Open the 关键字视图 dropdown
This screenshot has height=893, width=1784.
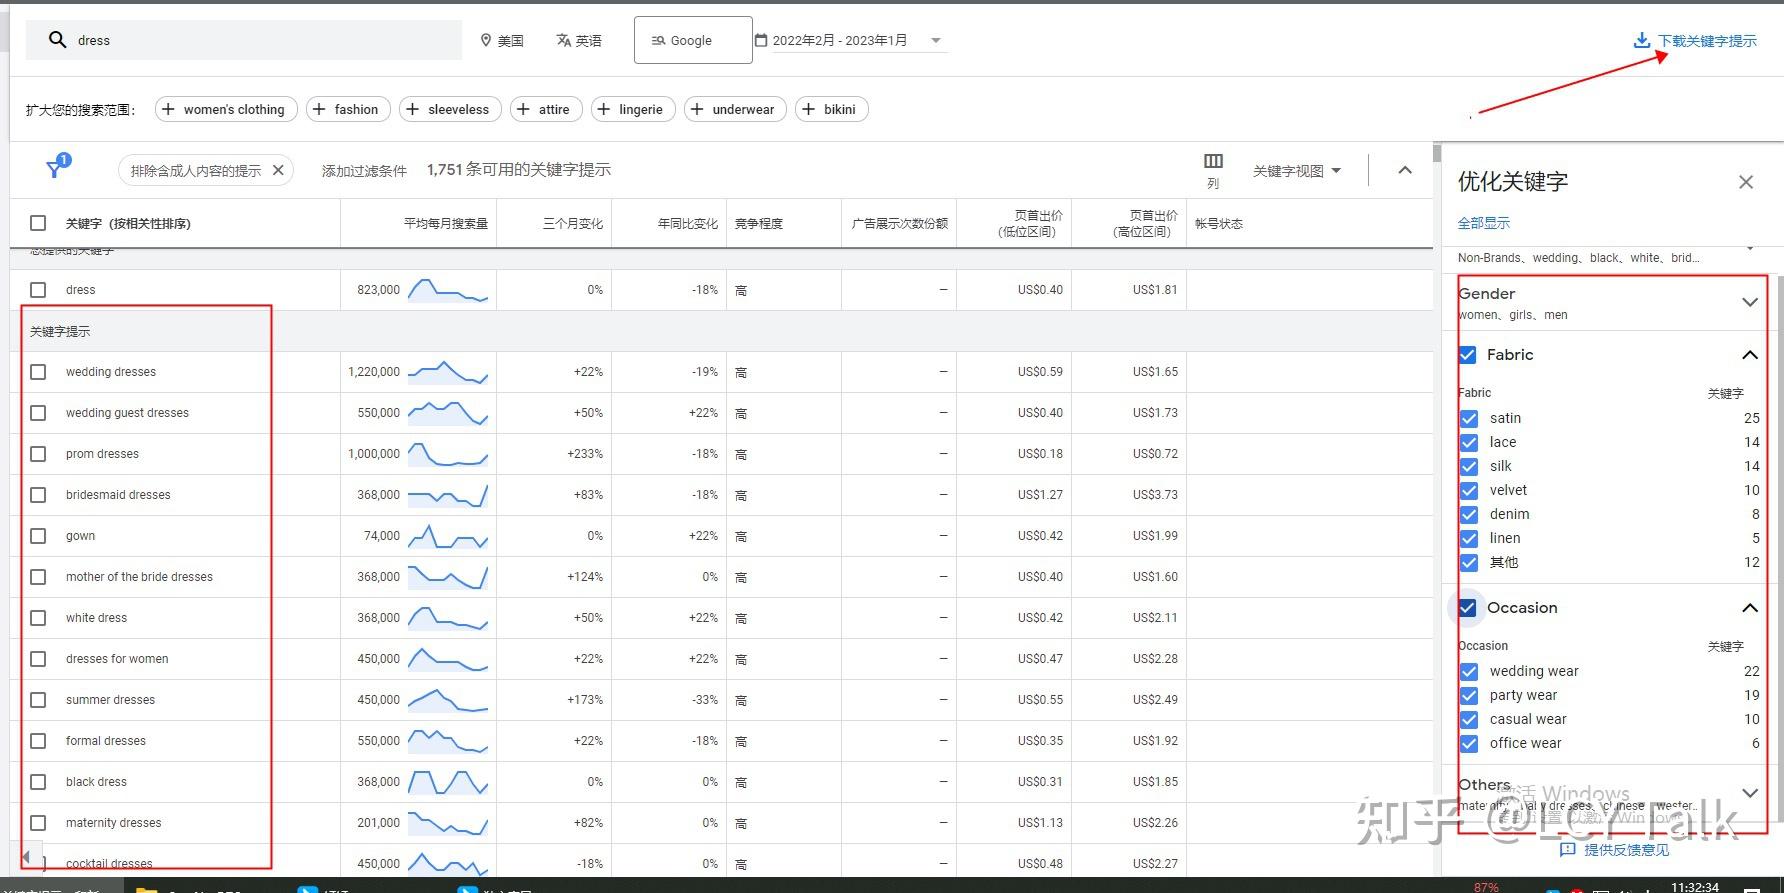pos(1297,170)
